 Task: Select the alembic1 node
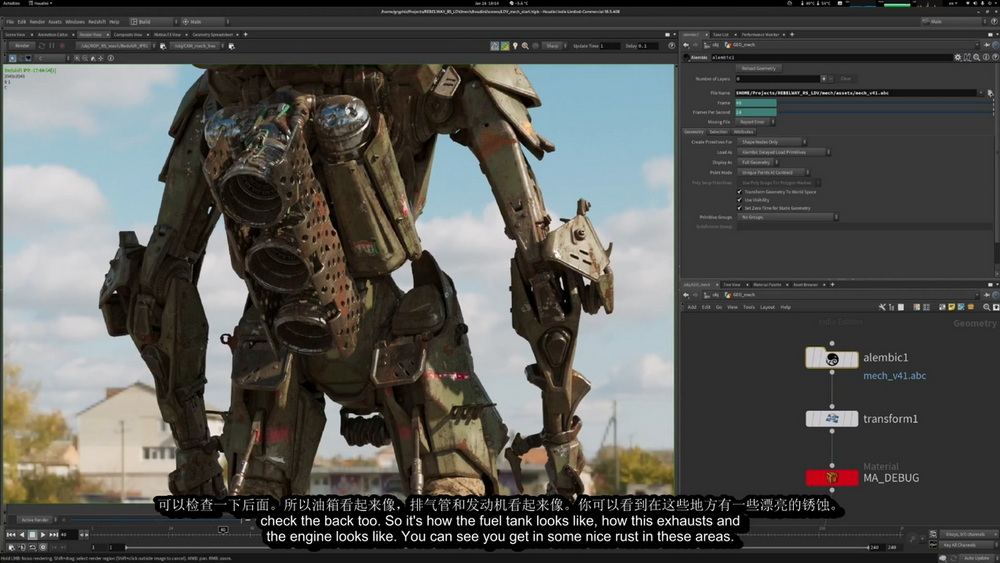832,358
